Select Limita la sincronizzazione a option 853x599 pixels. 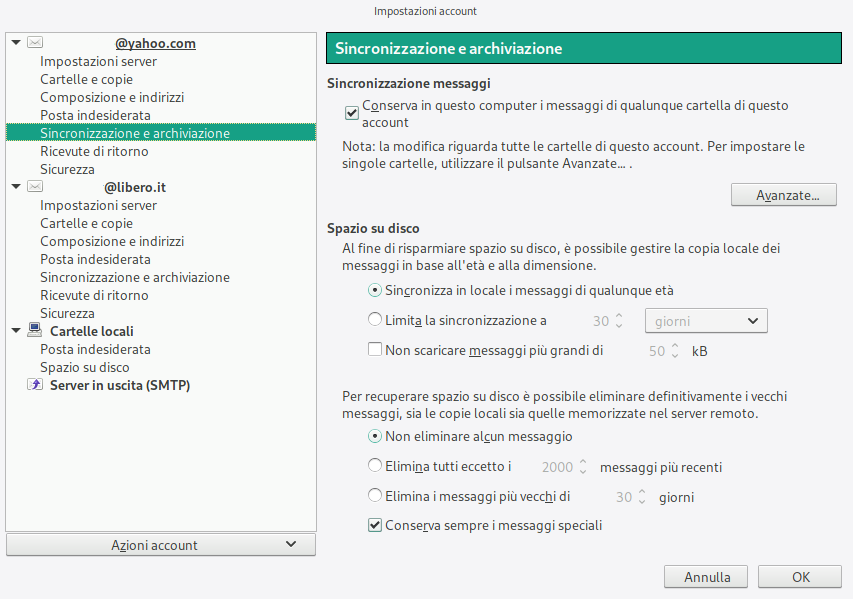[x=375, y=319]
